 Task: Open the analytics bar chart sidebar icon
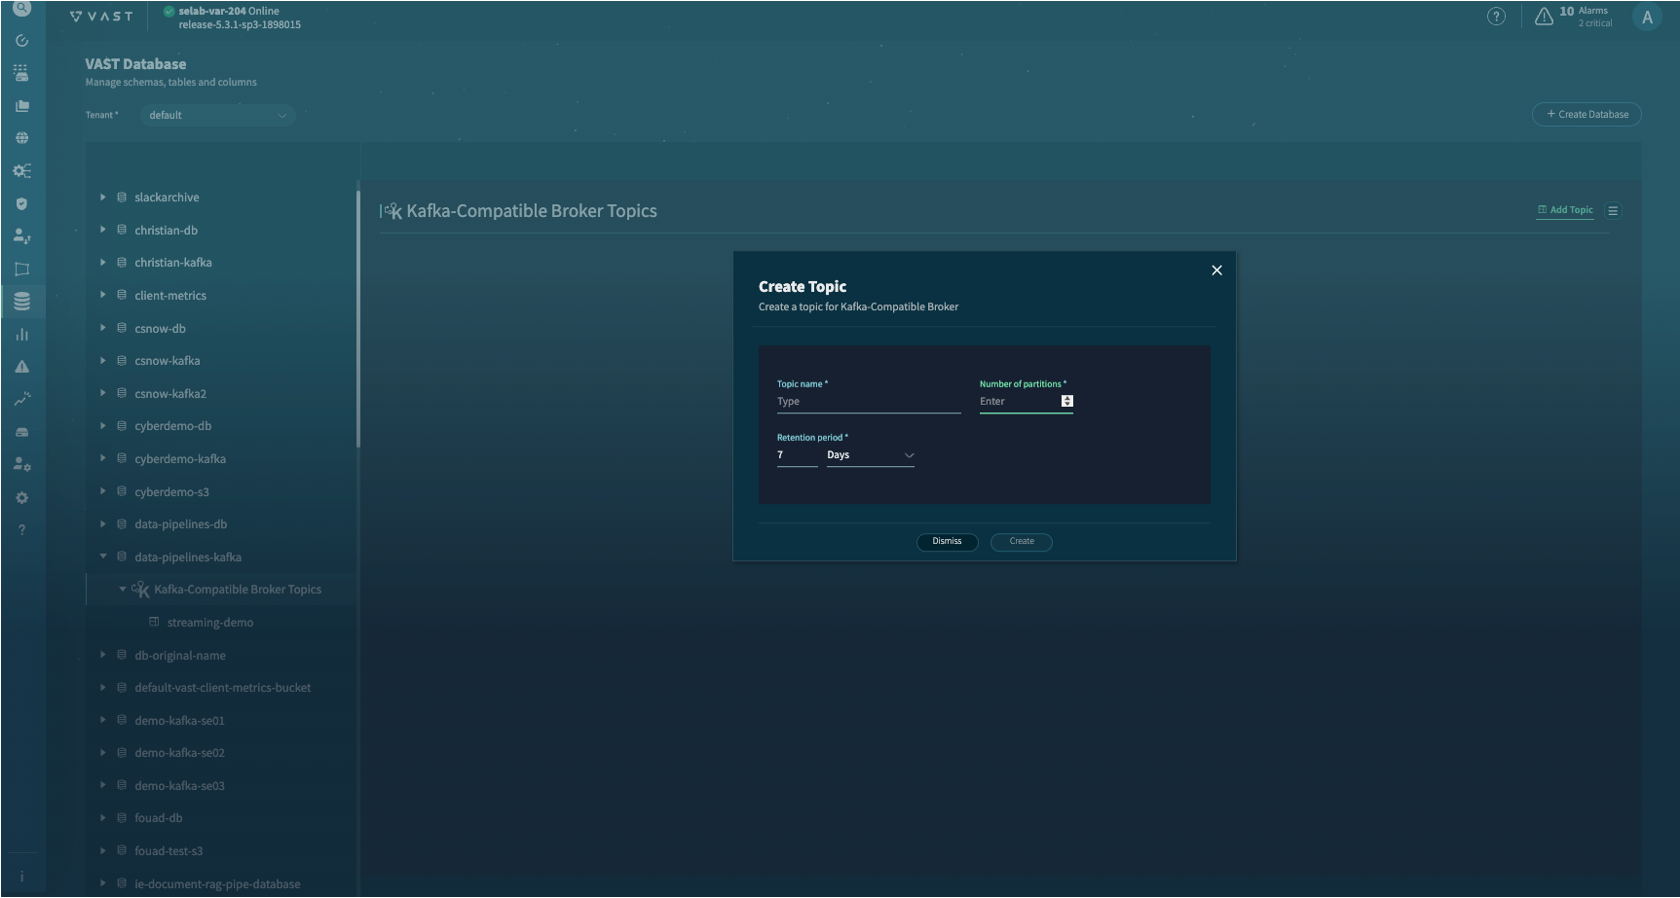22,334
